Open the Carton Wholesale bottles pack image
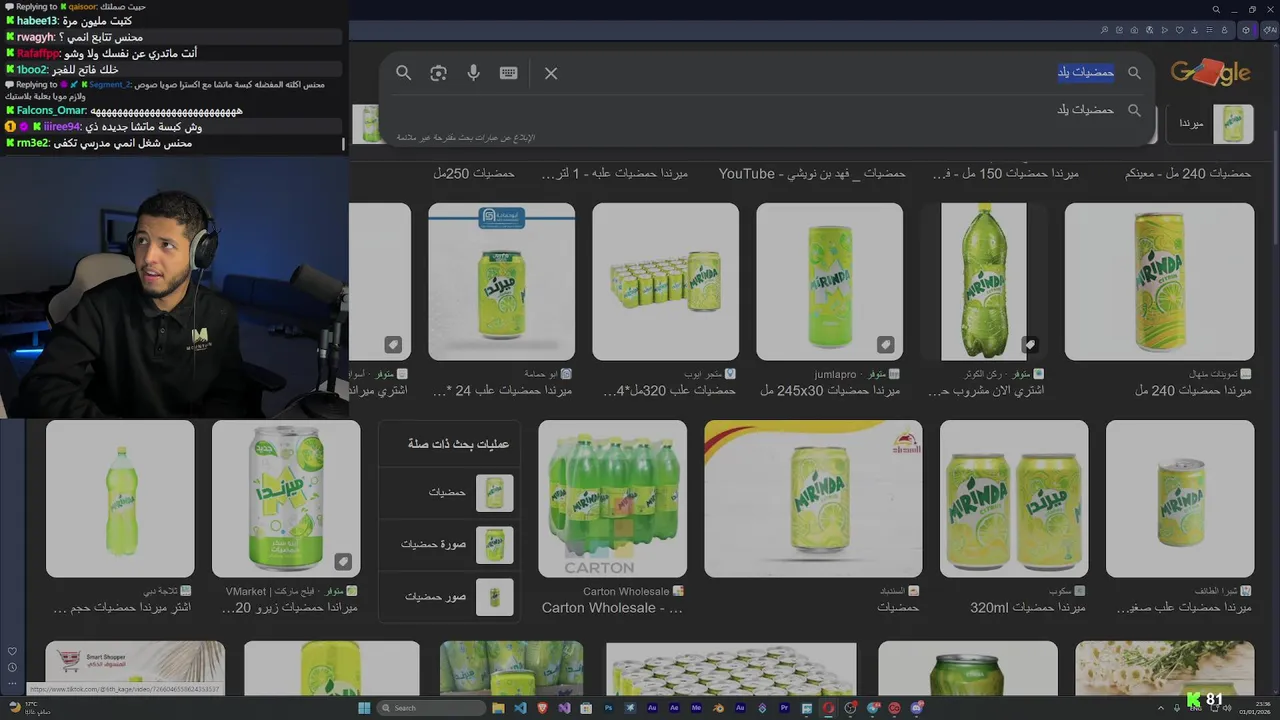The width and height of the screenshot is (1280, 720). [612, 499]
